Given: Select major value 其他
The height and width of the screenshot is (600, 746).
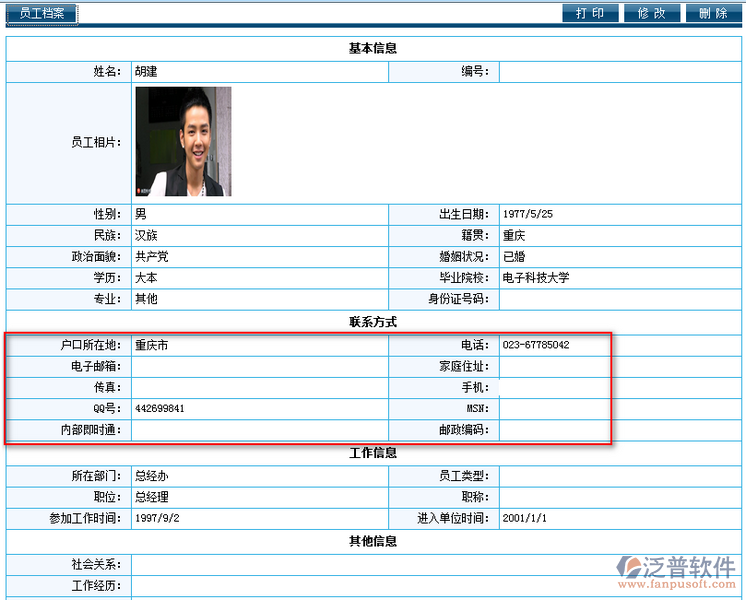Looking at the screenshot, I should point(146,299).
